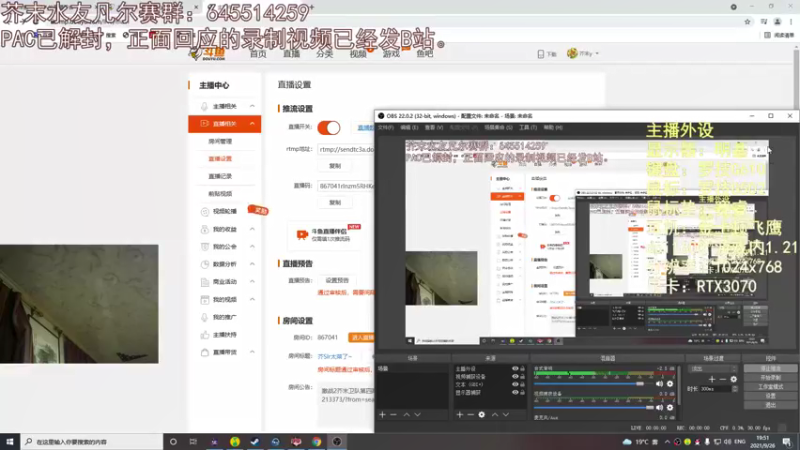Hide the 文本 (GDI+) source with eye icon
800x450 pixels.
tap(515, 384)
